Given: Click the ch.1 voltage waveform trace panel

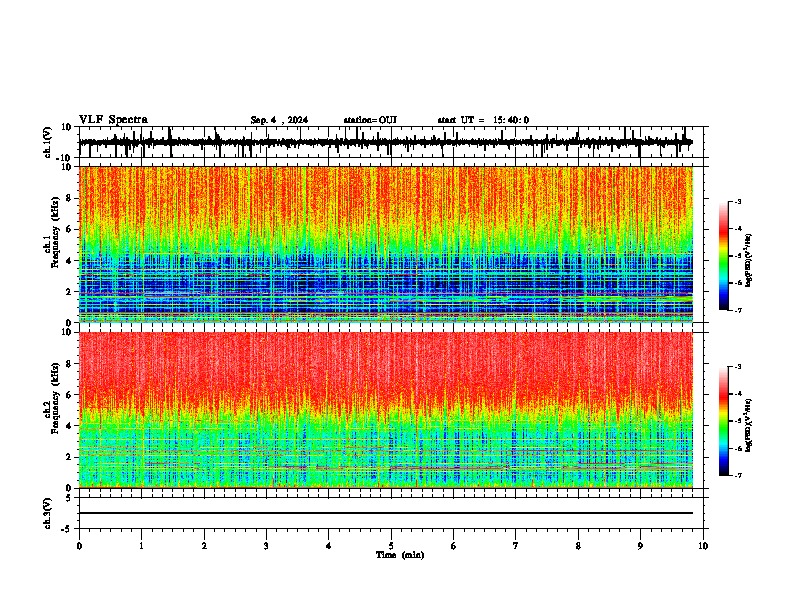Looking at the screenshot, I should click(x=391, y=142).
